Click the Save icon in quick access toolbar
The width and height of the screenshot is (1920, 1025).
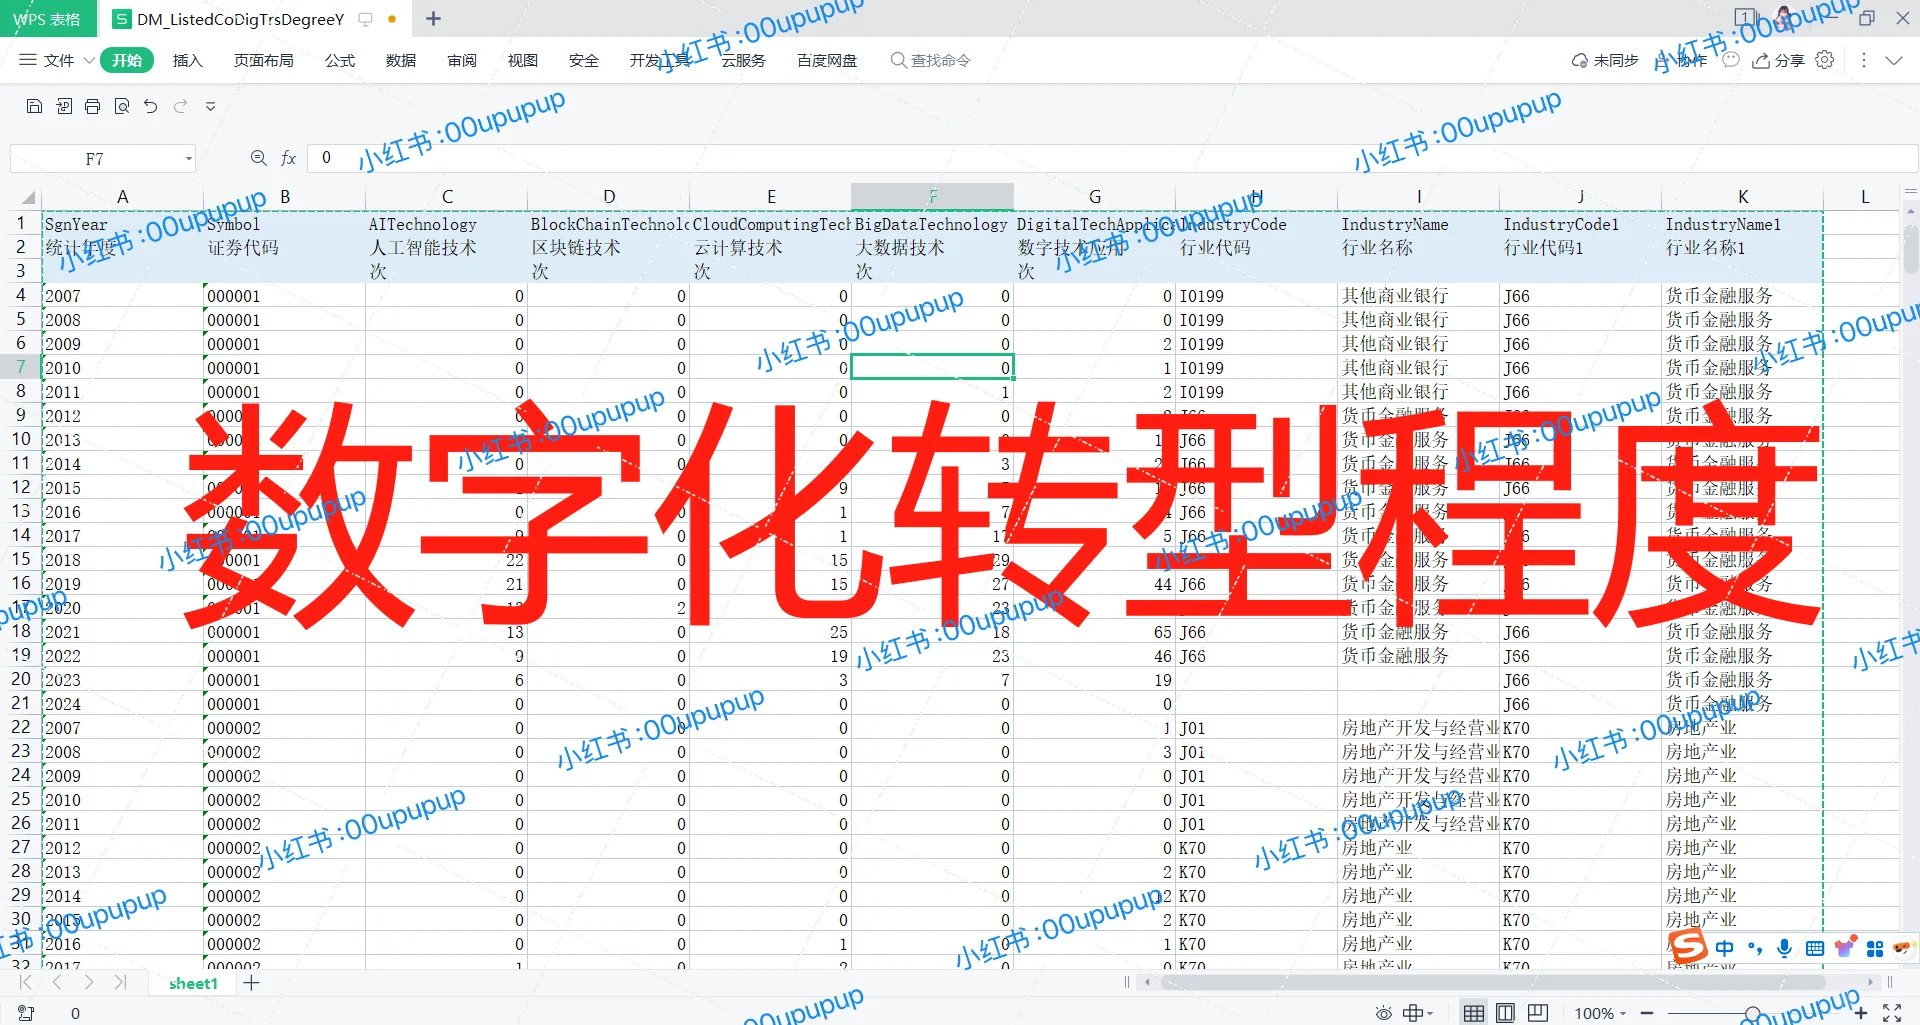[34, 106]
